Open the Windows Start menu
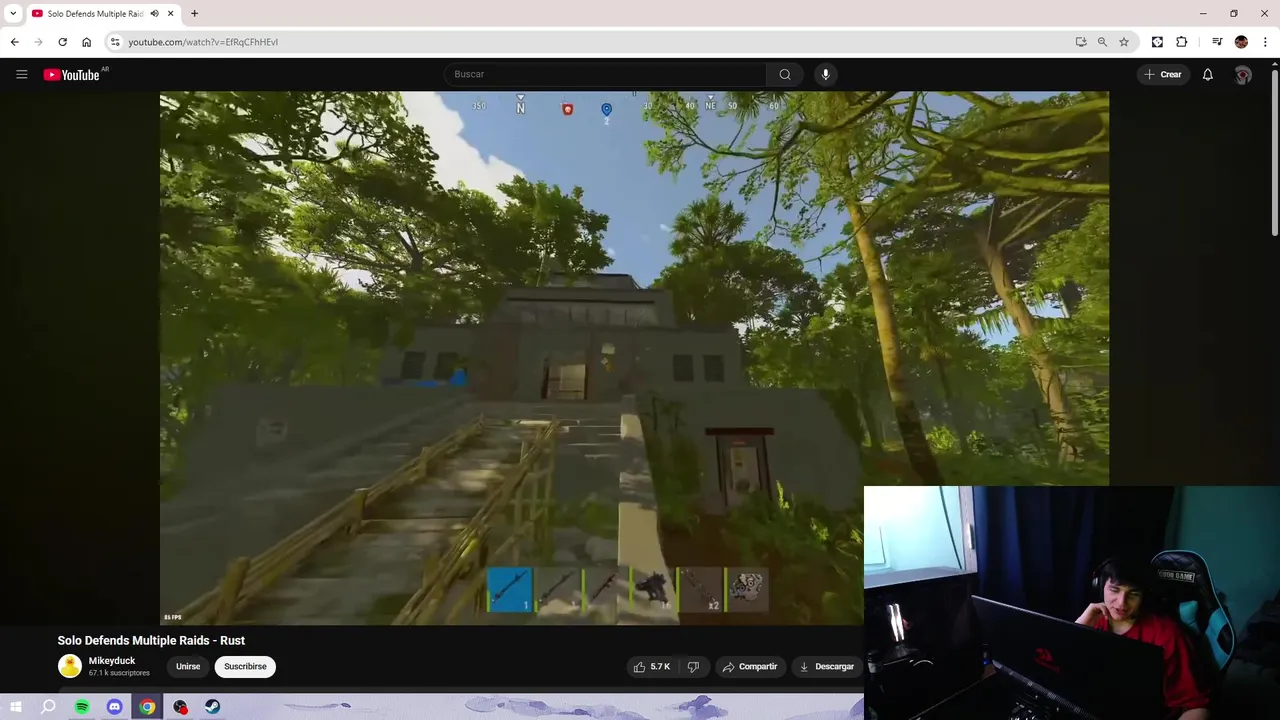 click(16, 707)
